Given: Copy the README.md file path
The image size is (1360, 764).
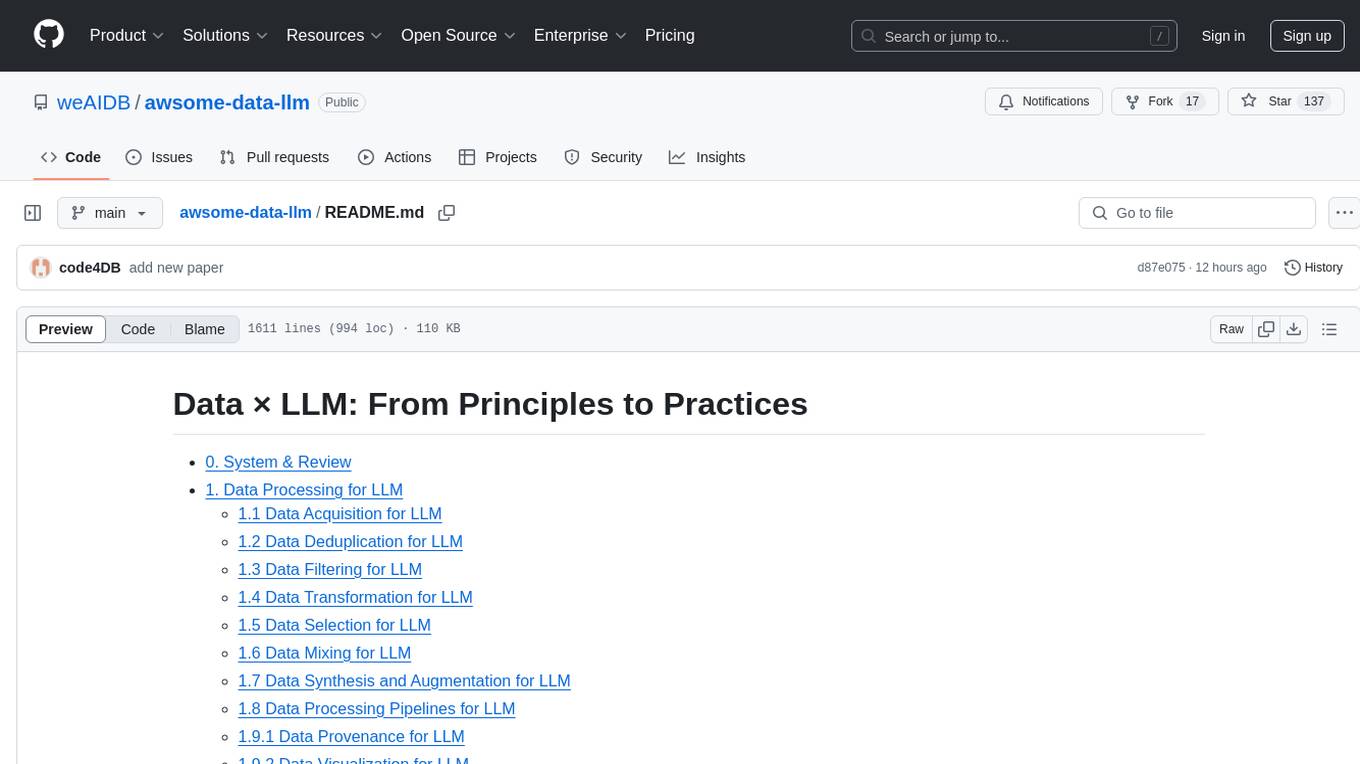Looking at the screenshot, I should pyautogui.click(x=447, y=213).
